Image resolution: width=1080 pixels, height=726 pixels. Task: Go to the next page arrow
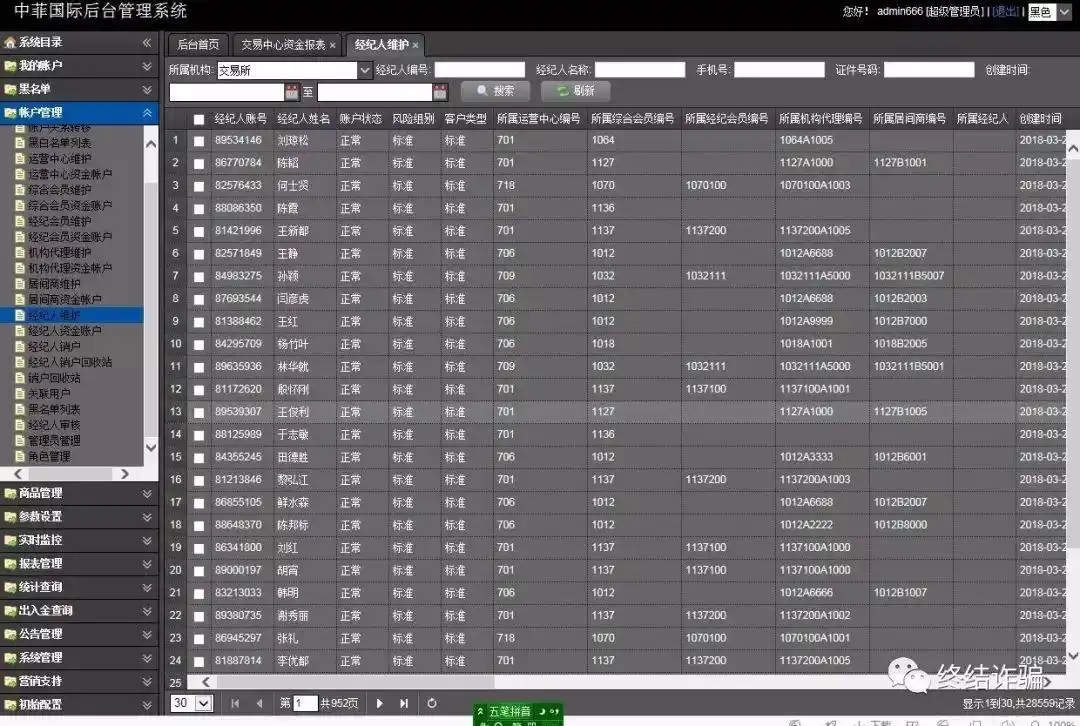(380, 703)
